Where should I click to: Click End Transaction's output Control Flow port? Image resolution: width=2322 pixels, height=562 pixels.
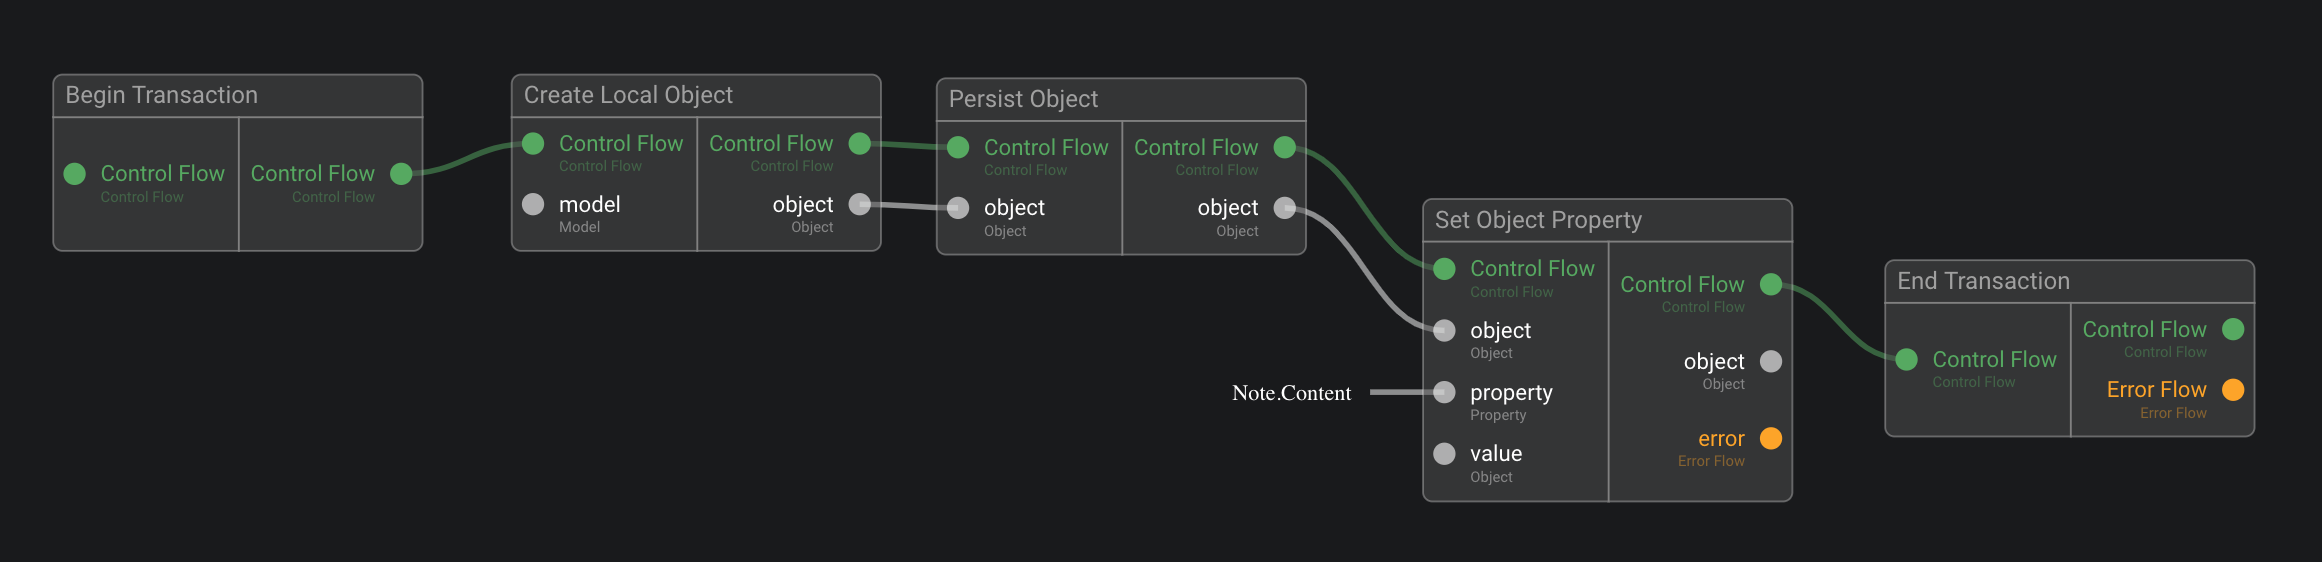pyautogui.click(x=2232, y=330)
